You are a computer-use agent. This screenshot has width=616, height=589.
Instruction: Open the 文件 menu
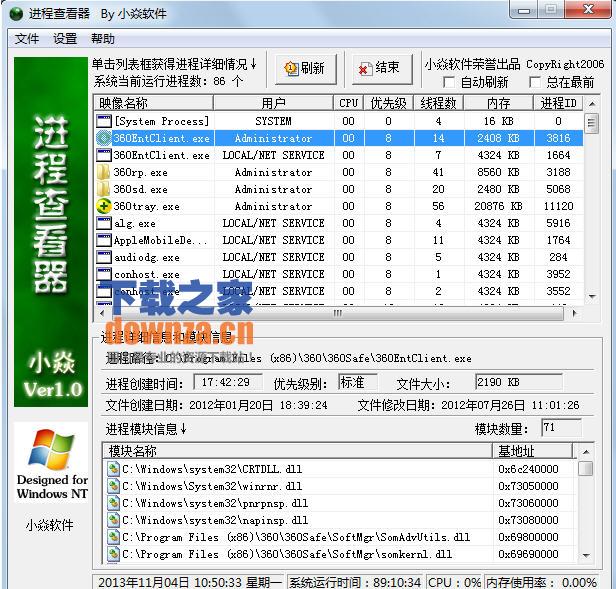(27, 39)
